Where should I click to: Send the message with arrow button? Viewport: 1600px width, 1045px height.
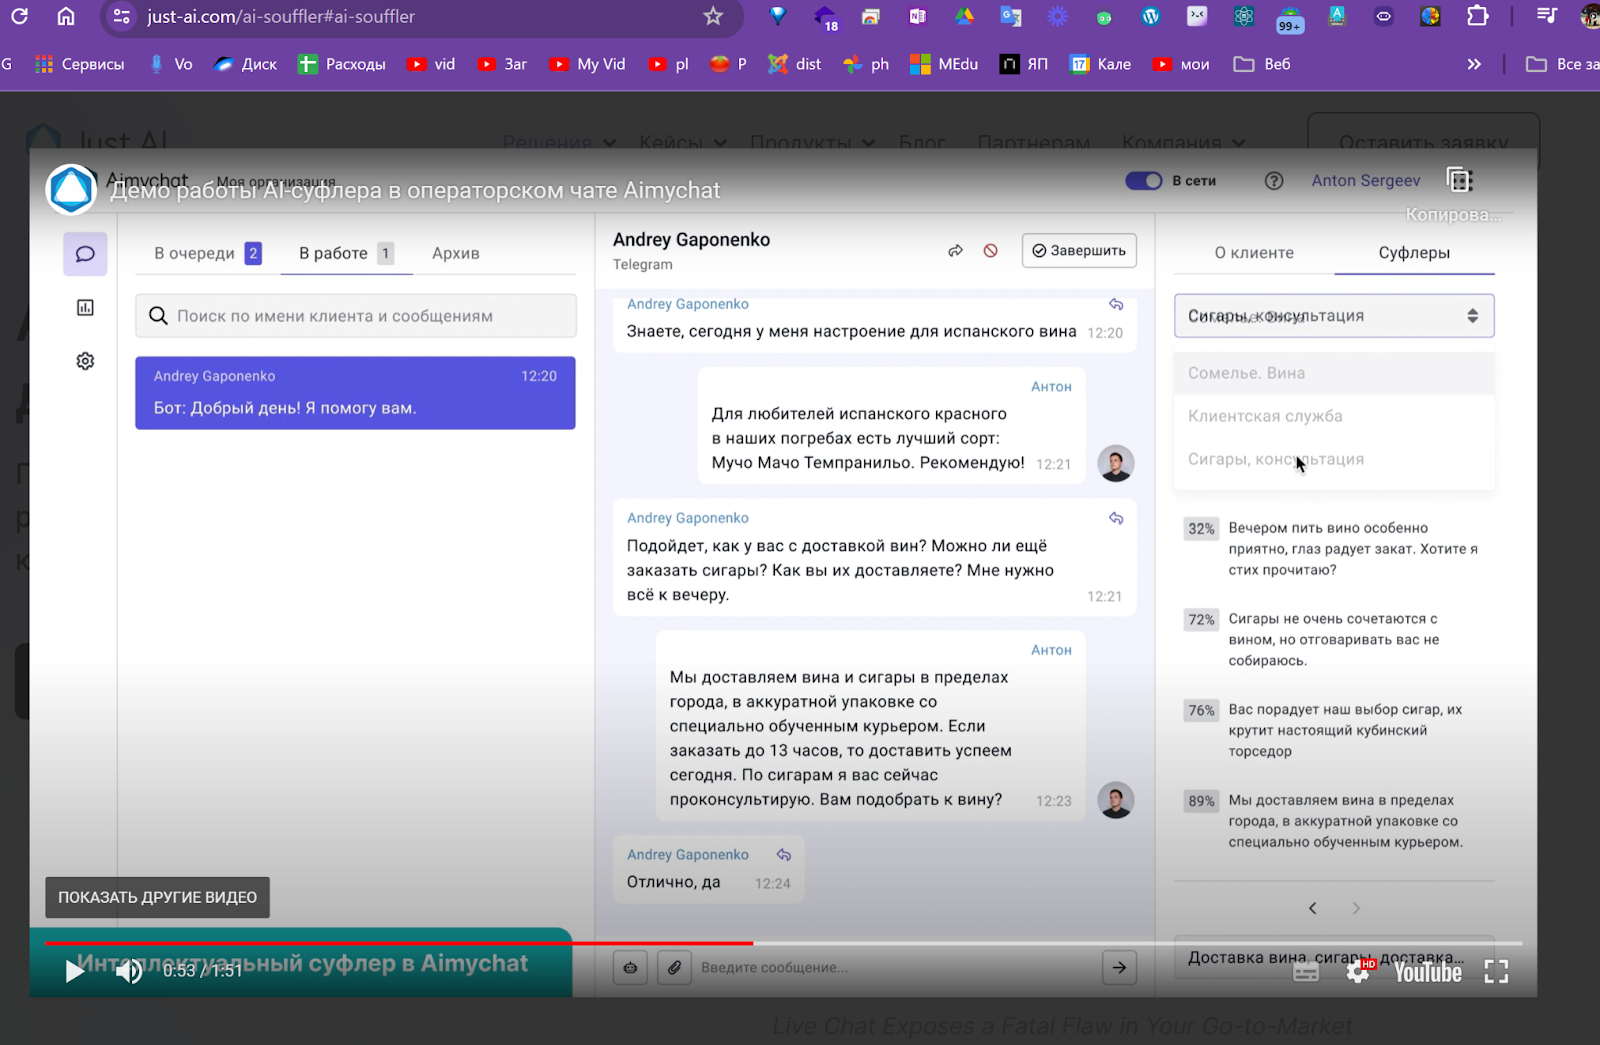1119,967
